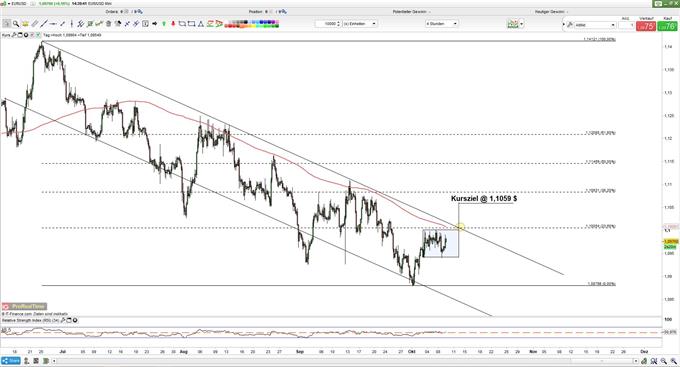Select the trend line drawing tool

click(43, 24)
